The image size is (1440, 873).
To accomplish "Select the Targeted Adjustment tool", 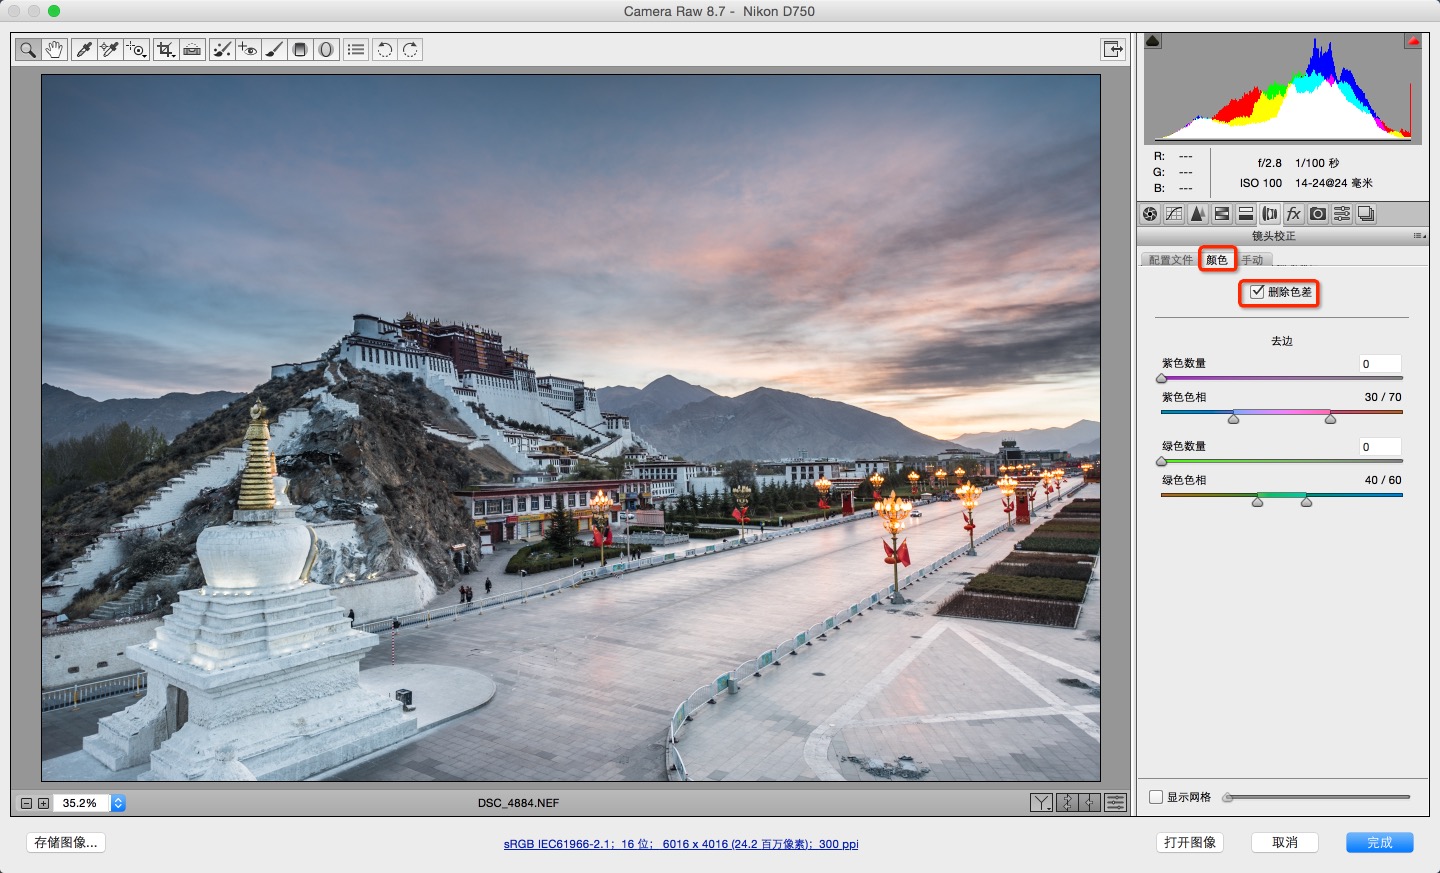I will (x=137, y=49).
